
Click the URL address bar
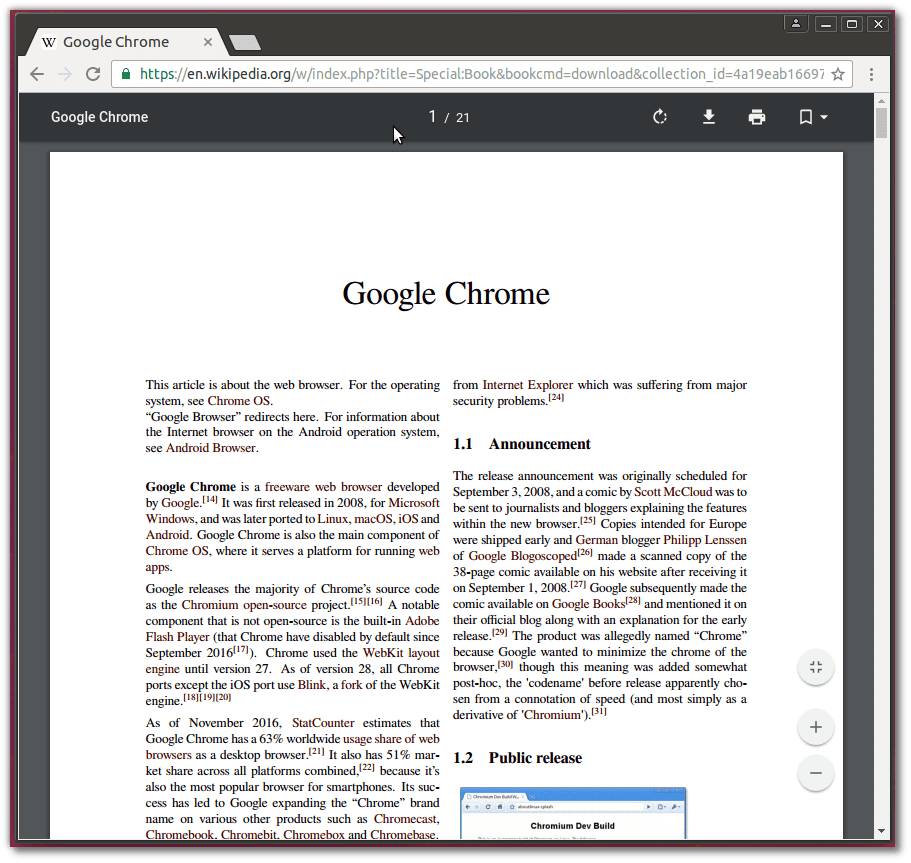point(480,74)
